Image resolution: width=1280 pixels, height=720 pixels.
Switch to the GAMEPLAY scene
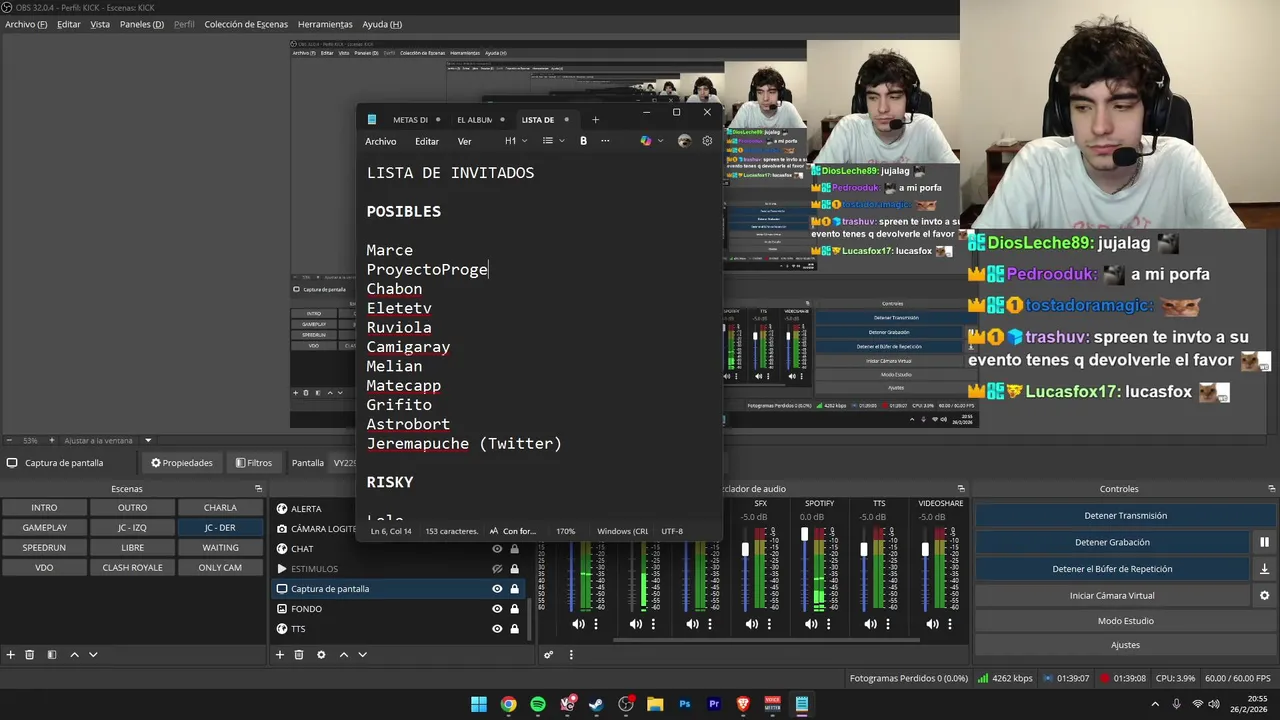(x=45, y=528)
